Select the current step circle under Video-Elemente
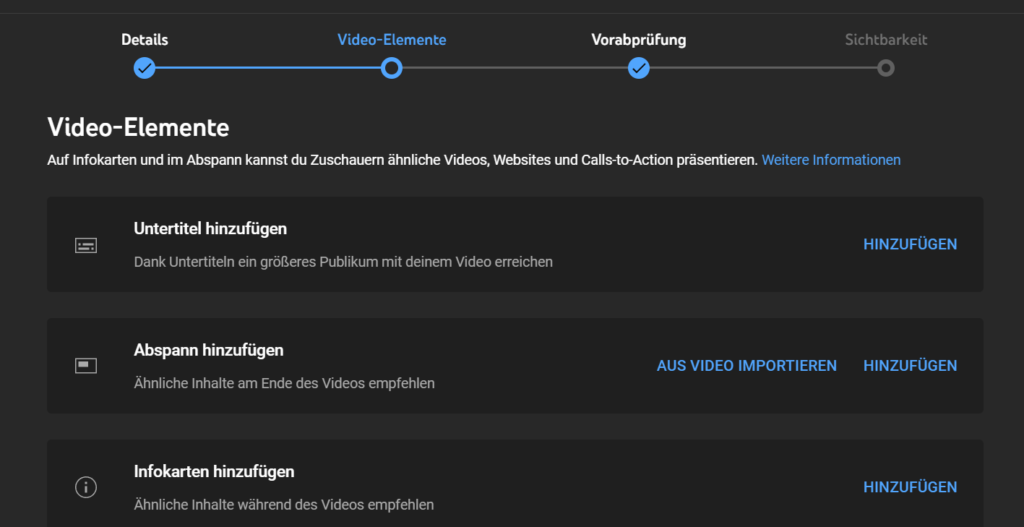This screenshot has height=527, width=1024. pyautogui.click(x=392, y=68)
